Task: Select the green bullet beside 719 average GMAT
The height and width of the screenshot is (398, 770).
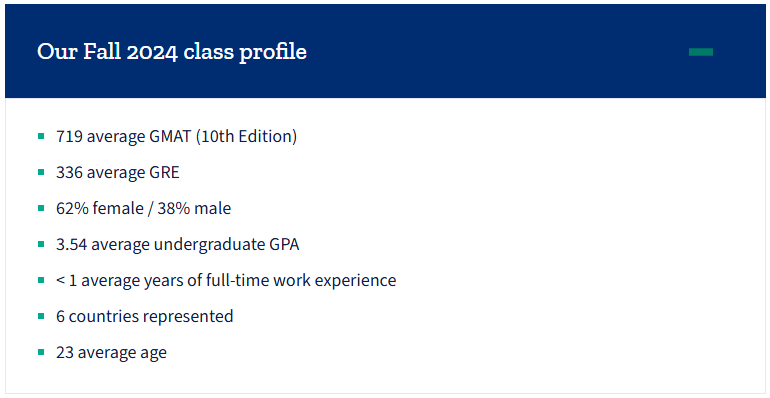Action: 41,136
